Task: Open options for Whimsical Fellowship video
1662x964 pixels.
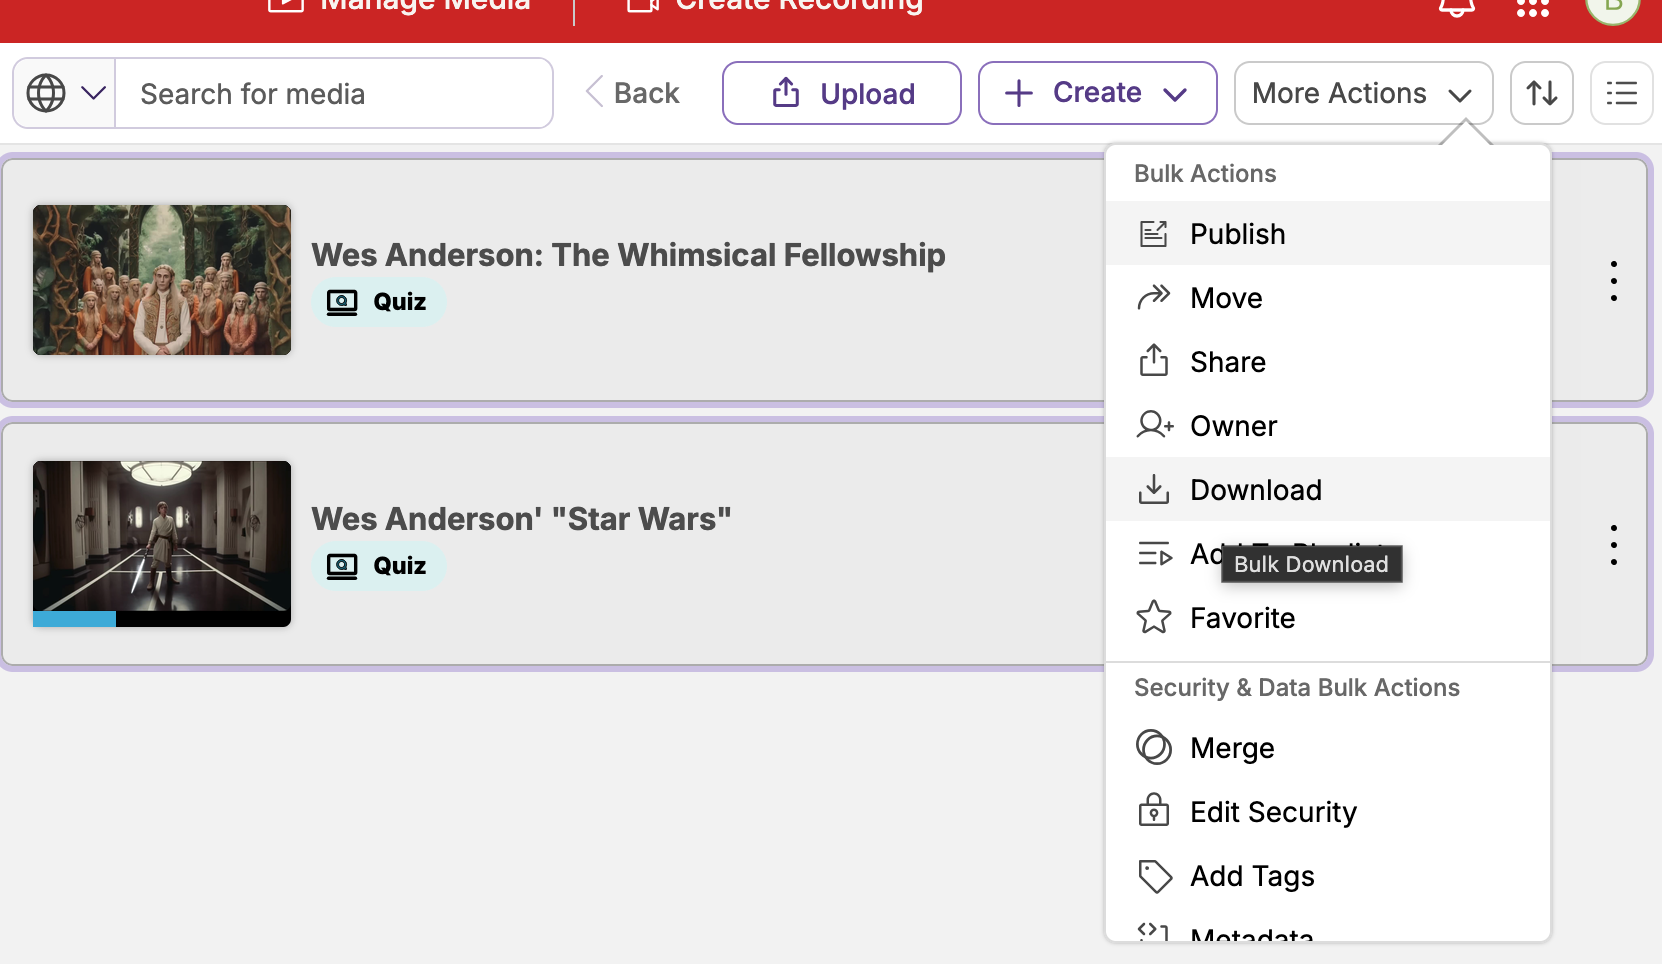Action: (1614, 281)
